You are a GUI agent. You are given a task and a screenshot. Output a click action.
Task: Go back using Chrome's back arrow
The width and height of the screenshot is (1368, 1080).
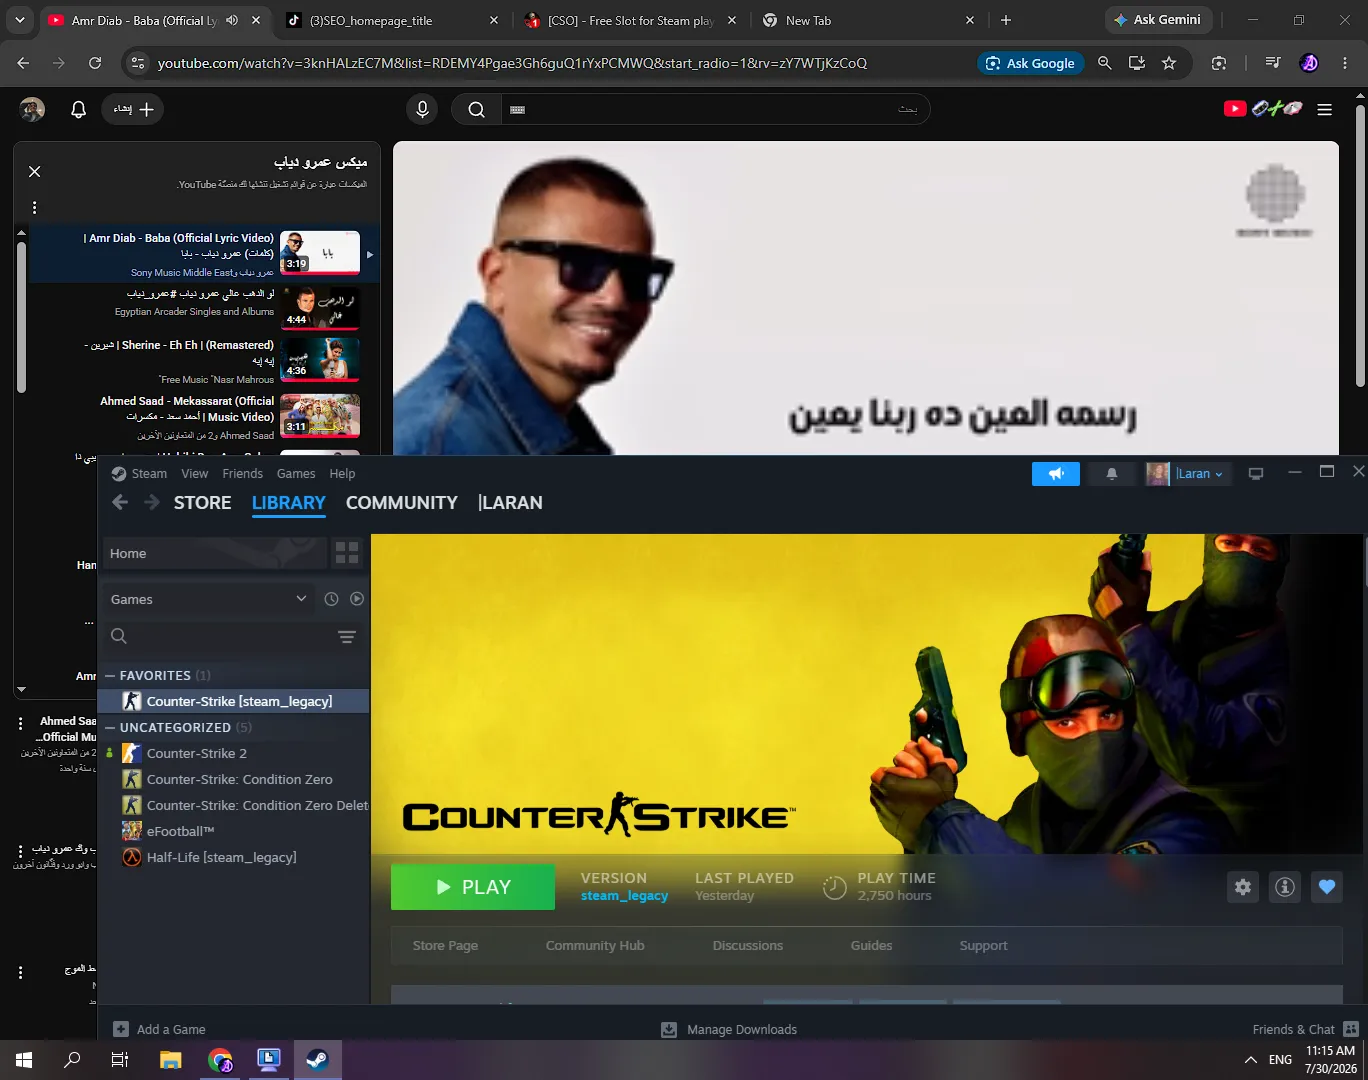coord(23,63)
